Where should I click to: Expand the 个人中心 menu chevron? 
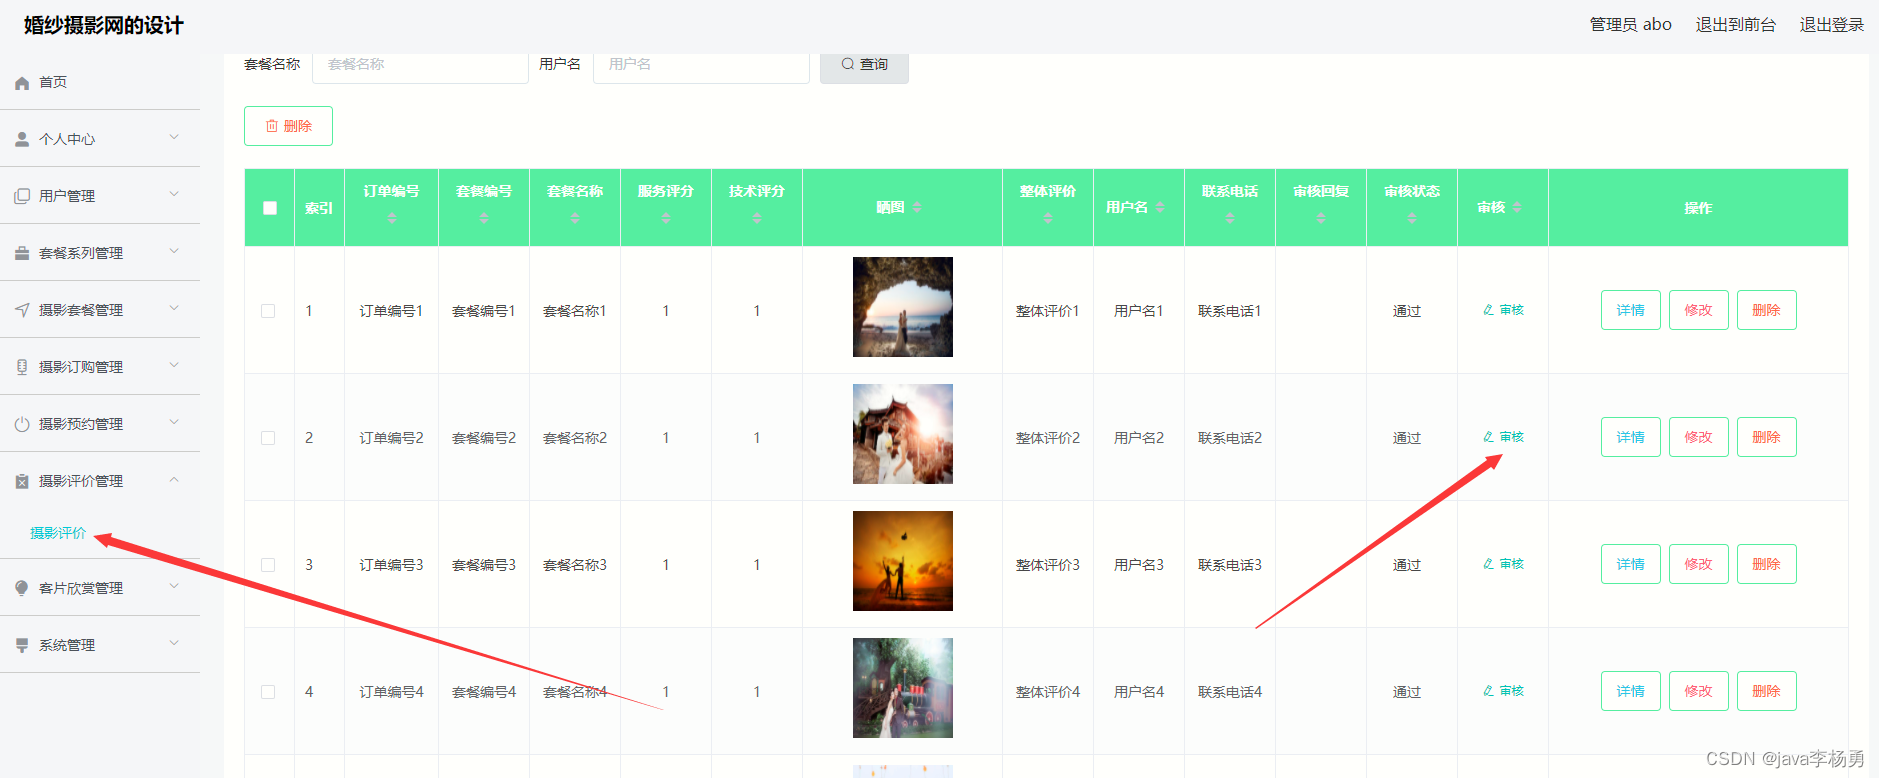click(174, 137)
